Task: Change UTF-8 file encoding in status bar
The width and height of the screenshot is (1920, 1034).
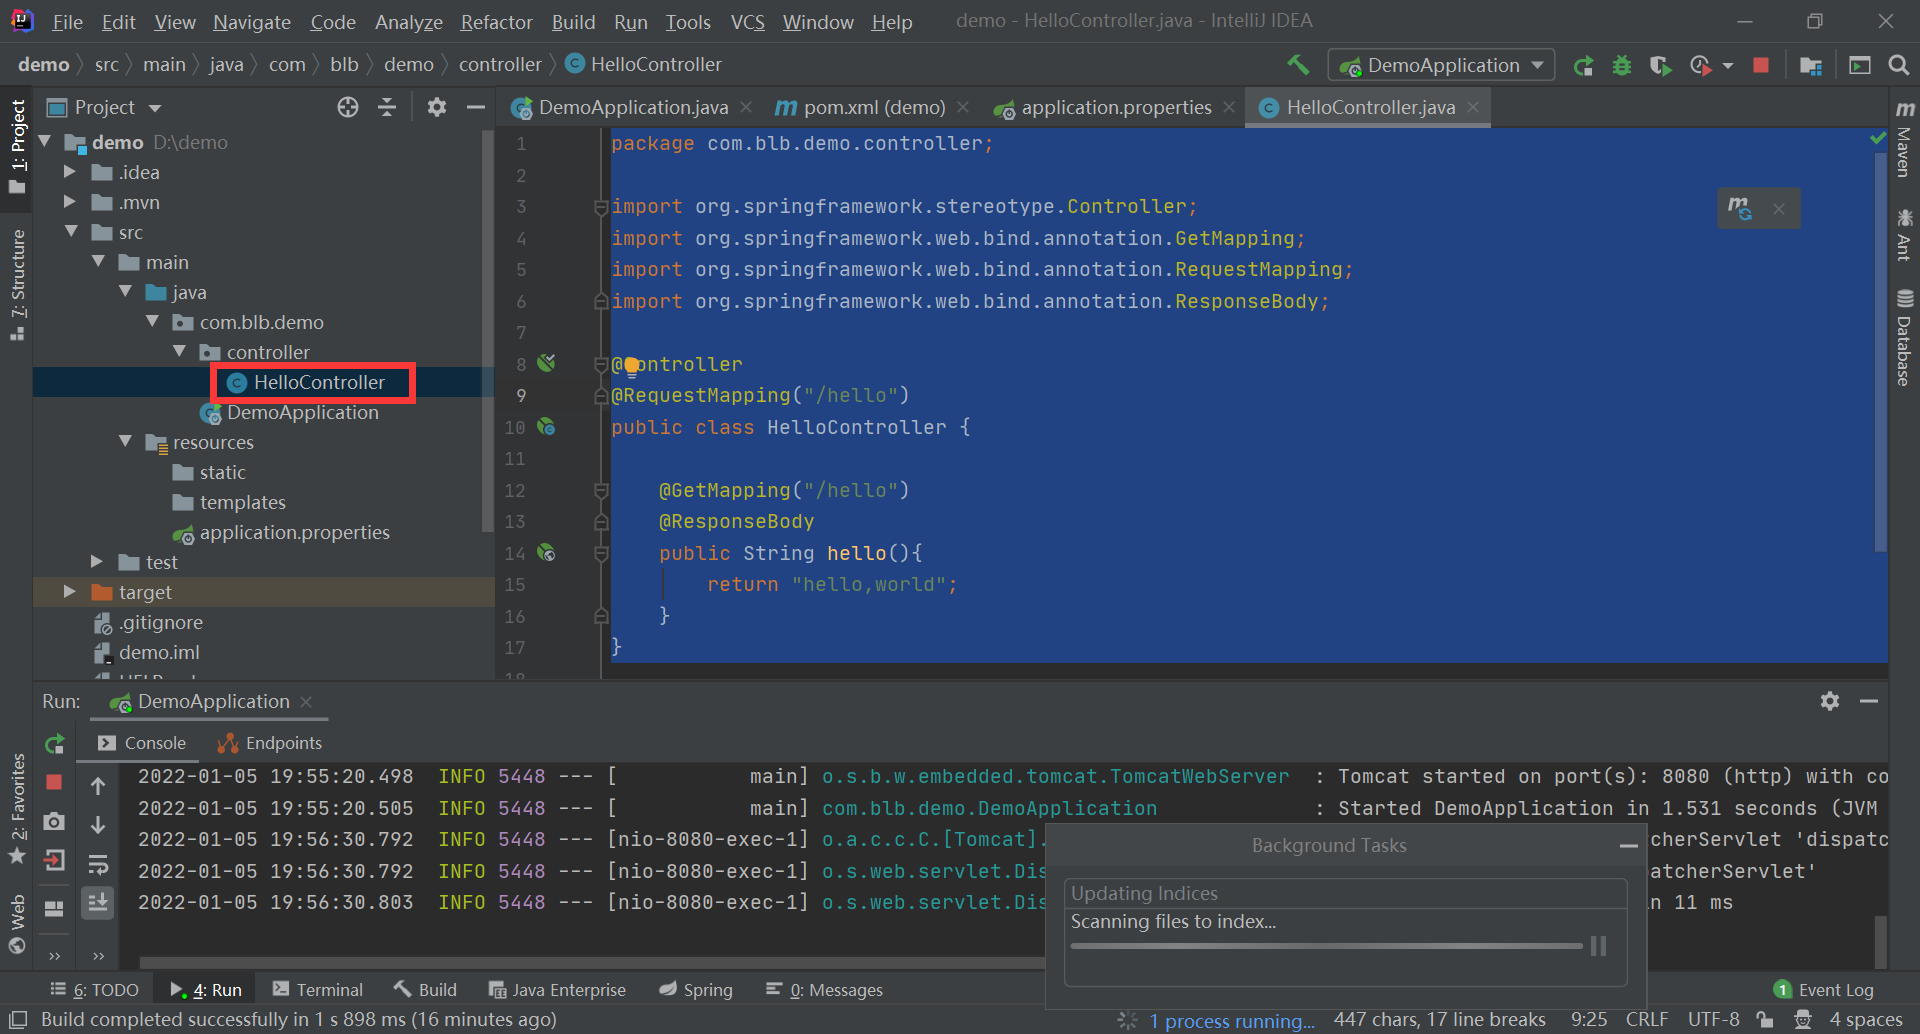Action: [1713, 1020]
